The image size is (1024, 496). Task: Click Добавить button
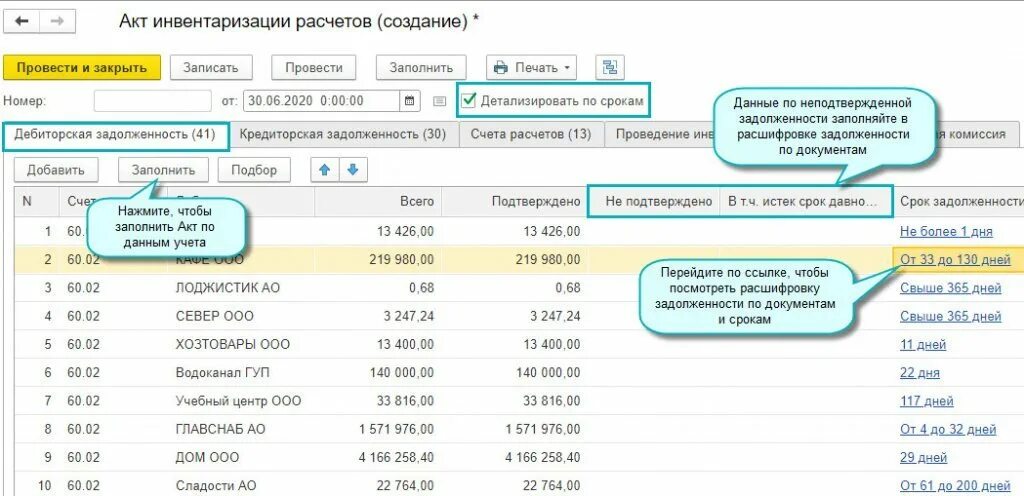56,170
